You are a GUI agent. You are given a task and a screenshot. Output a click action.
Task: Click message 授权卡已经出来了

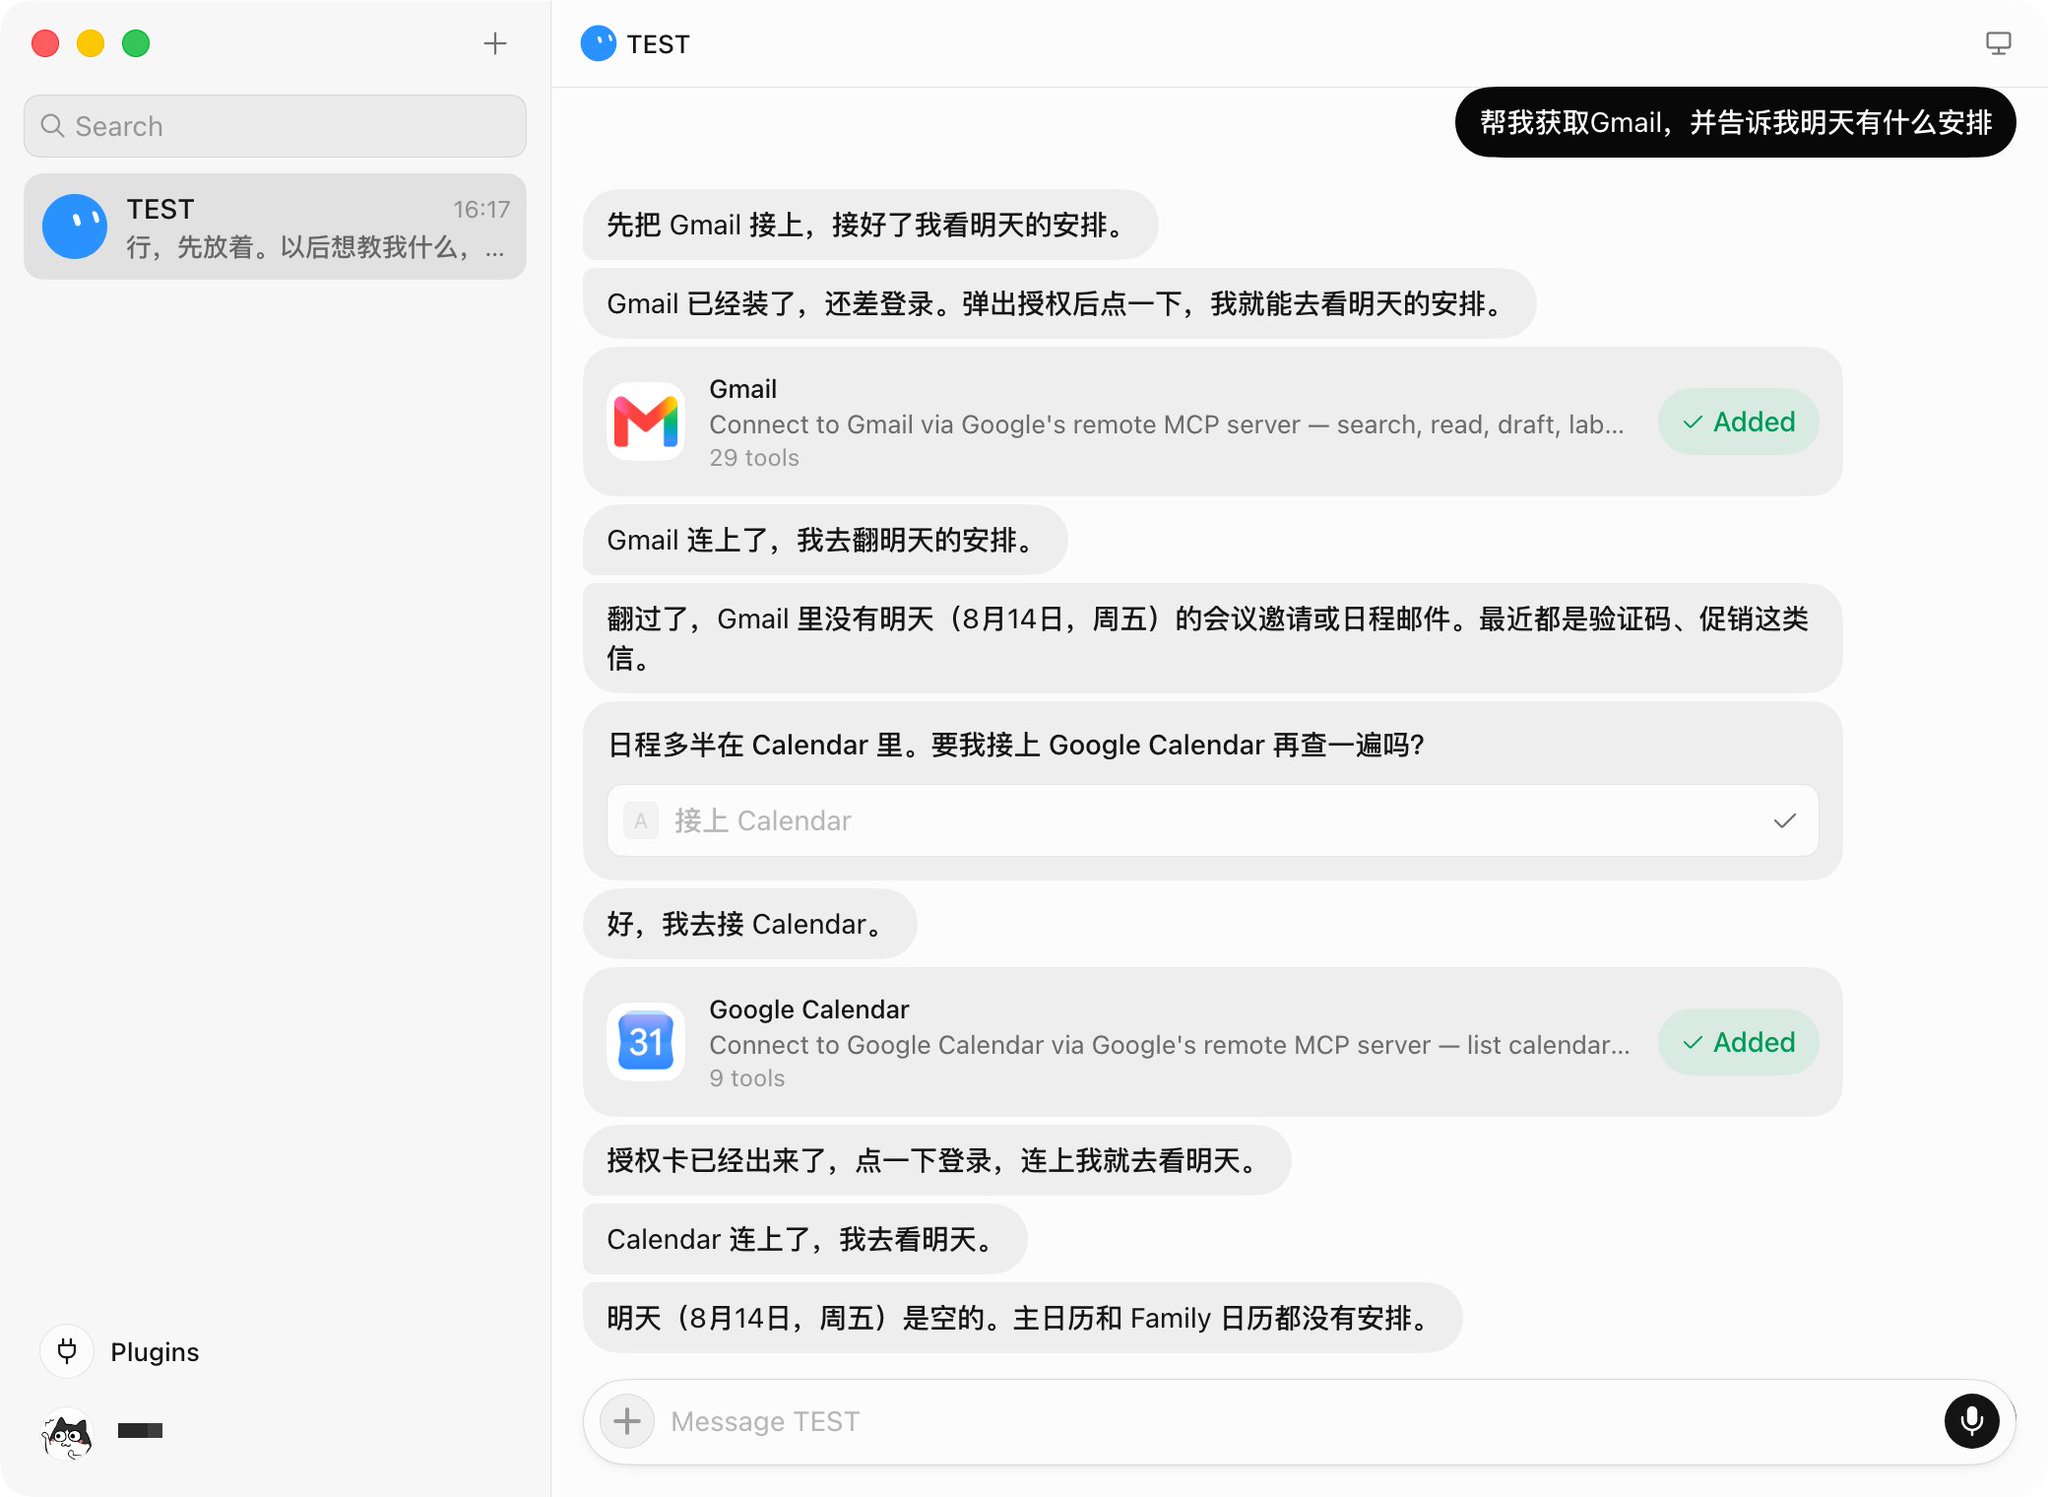(937, 1160)
